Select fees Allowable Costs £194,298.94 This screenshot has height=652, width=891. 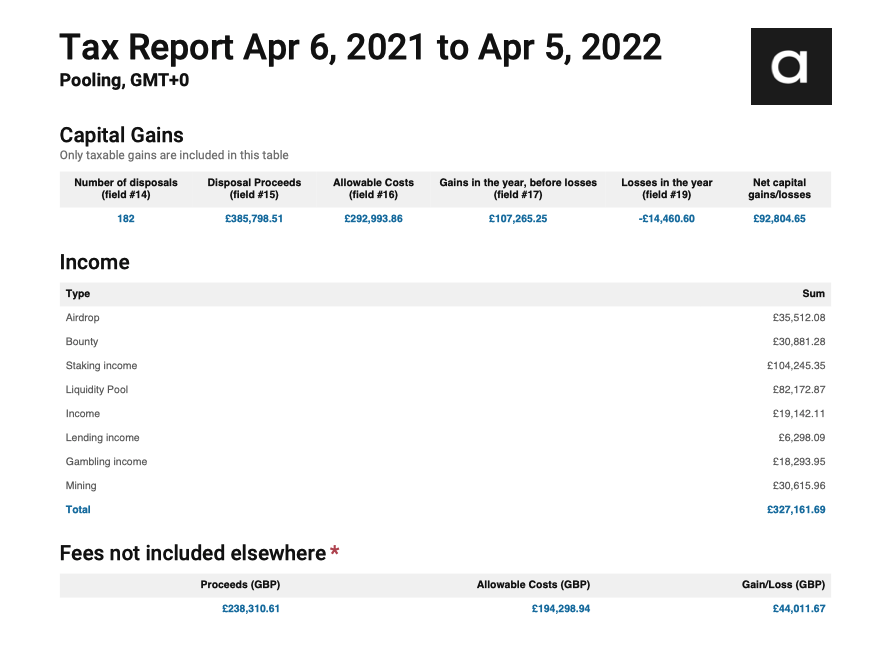(561, 609)
